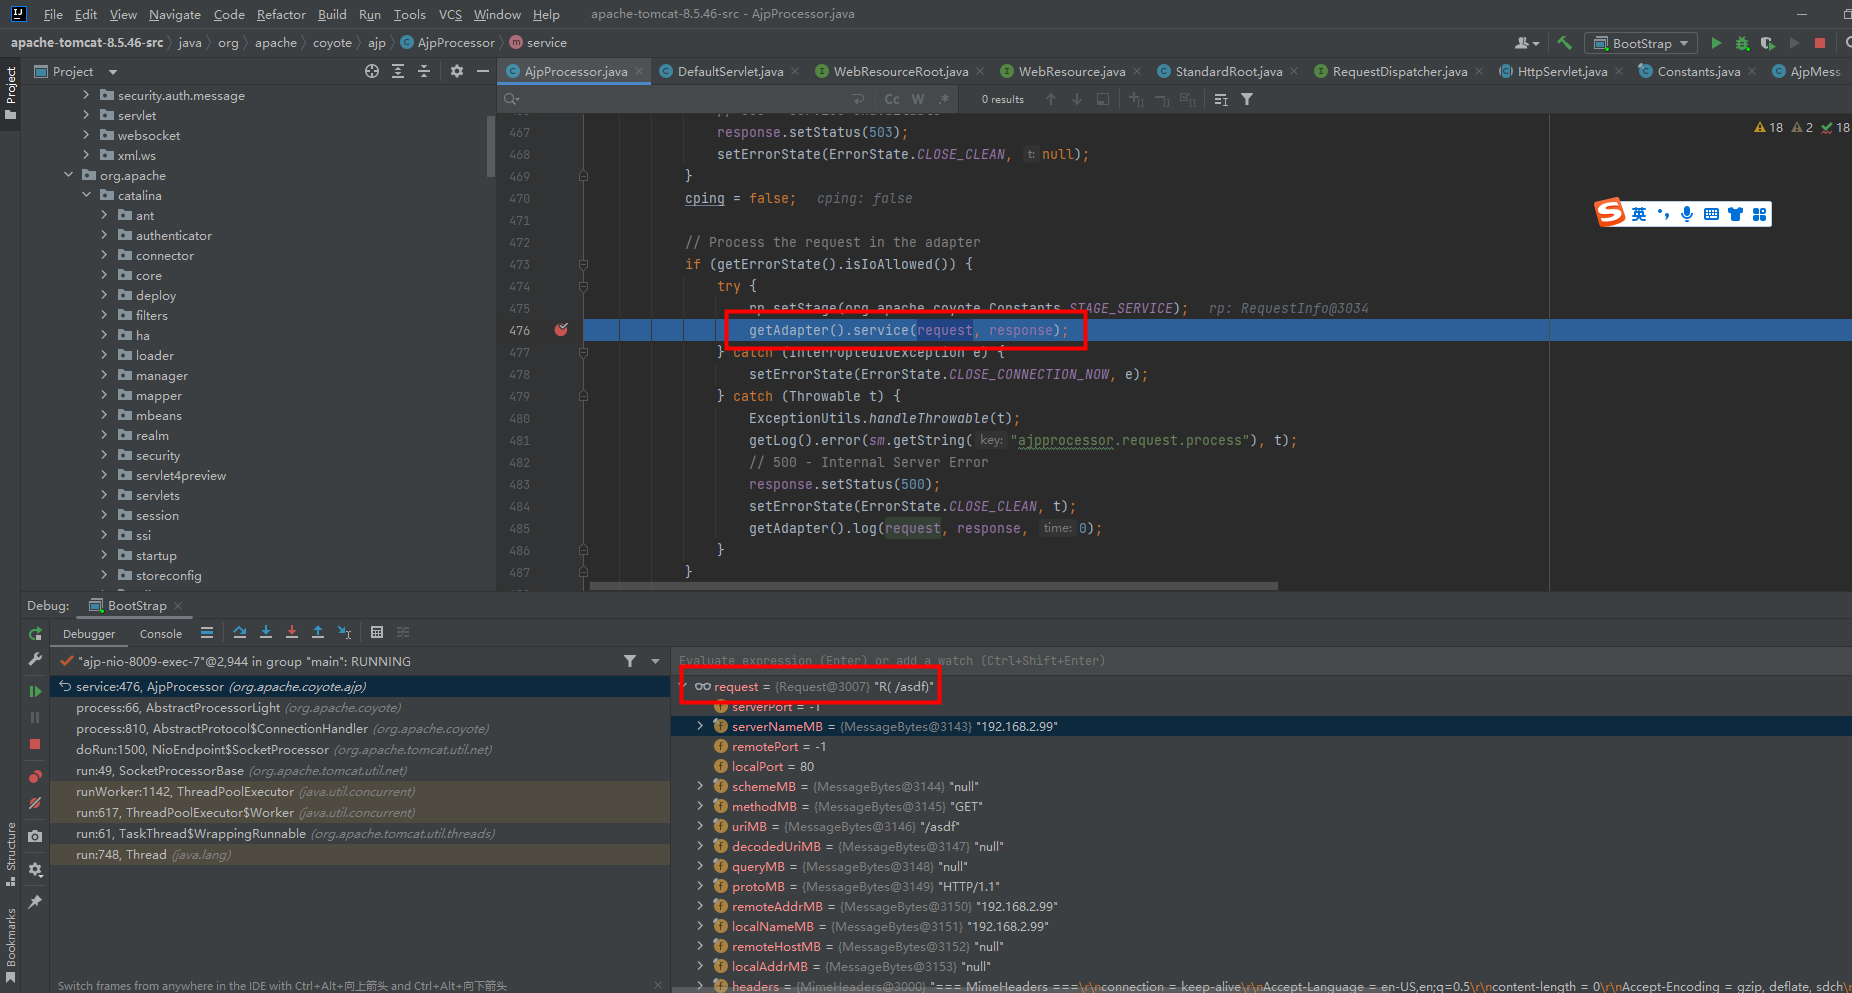1852x993 pixels.
Task: Expand the connector folder
Action: click(x=105, y=255)
